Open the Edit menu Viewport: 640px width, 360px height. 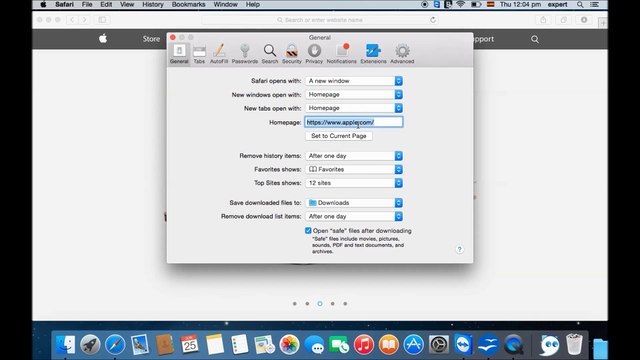click(x=106, y=4)
